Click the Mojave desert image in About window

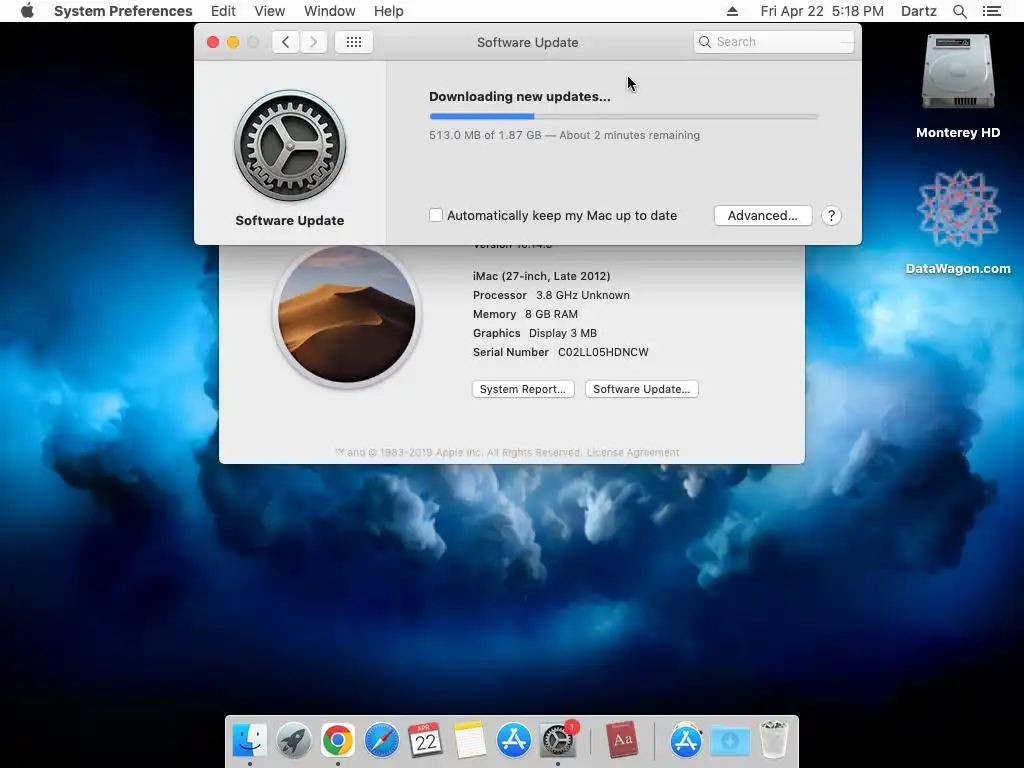347,315
